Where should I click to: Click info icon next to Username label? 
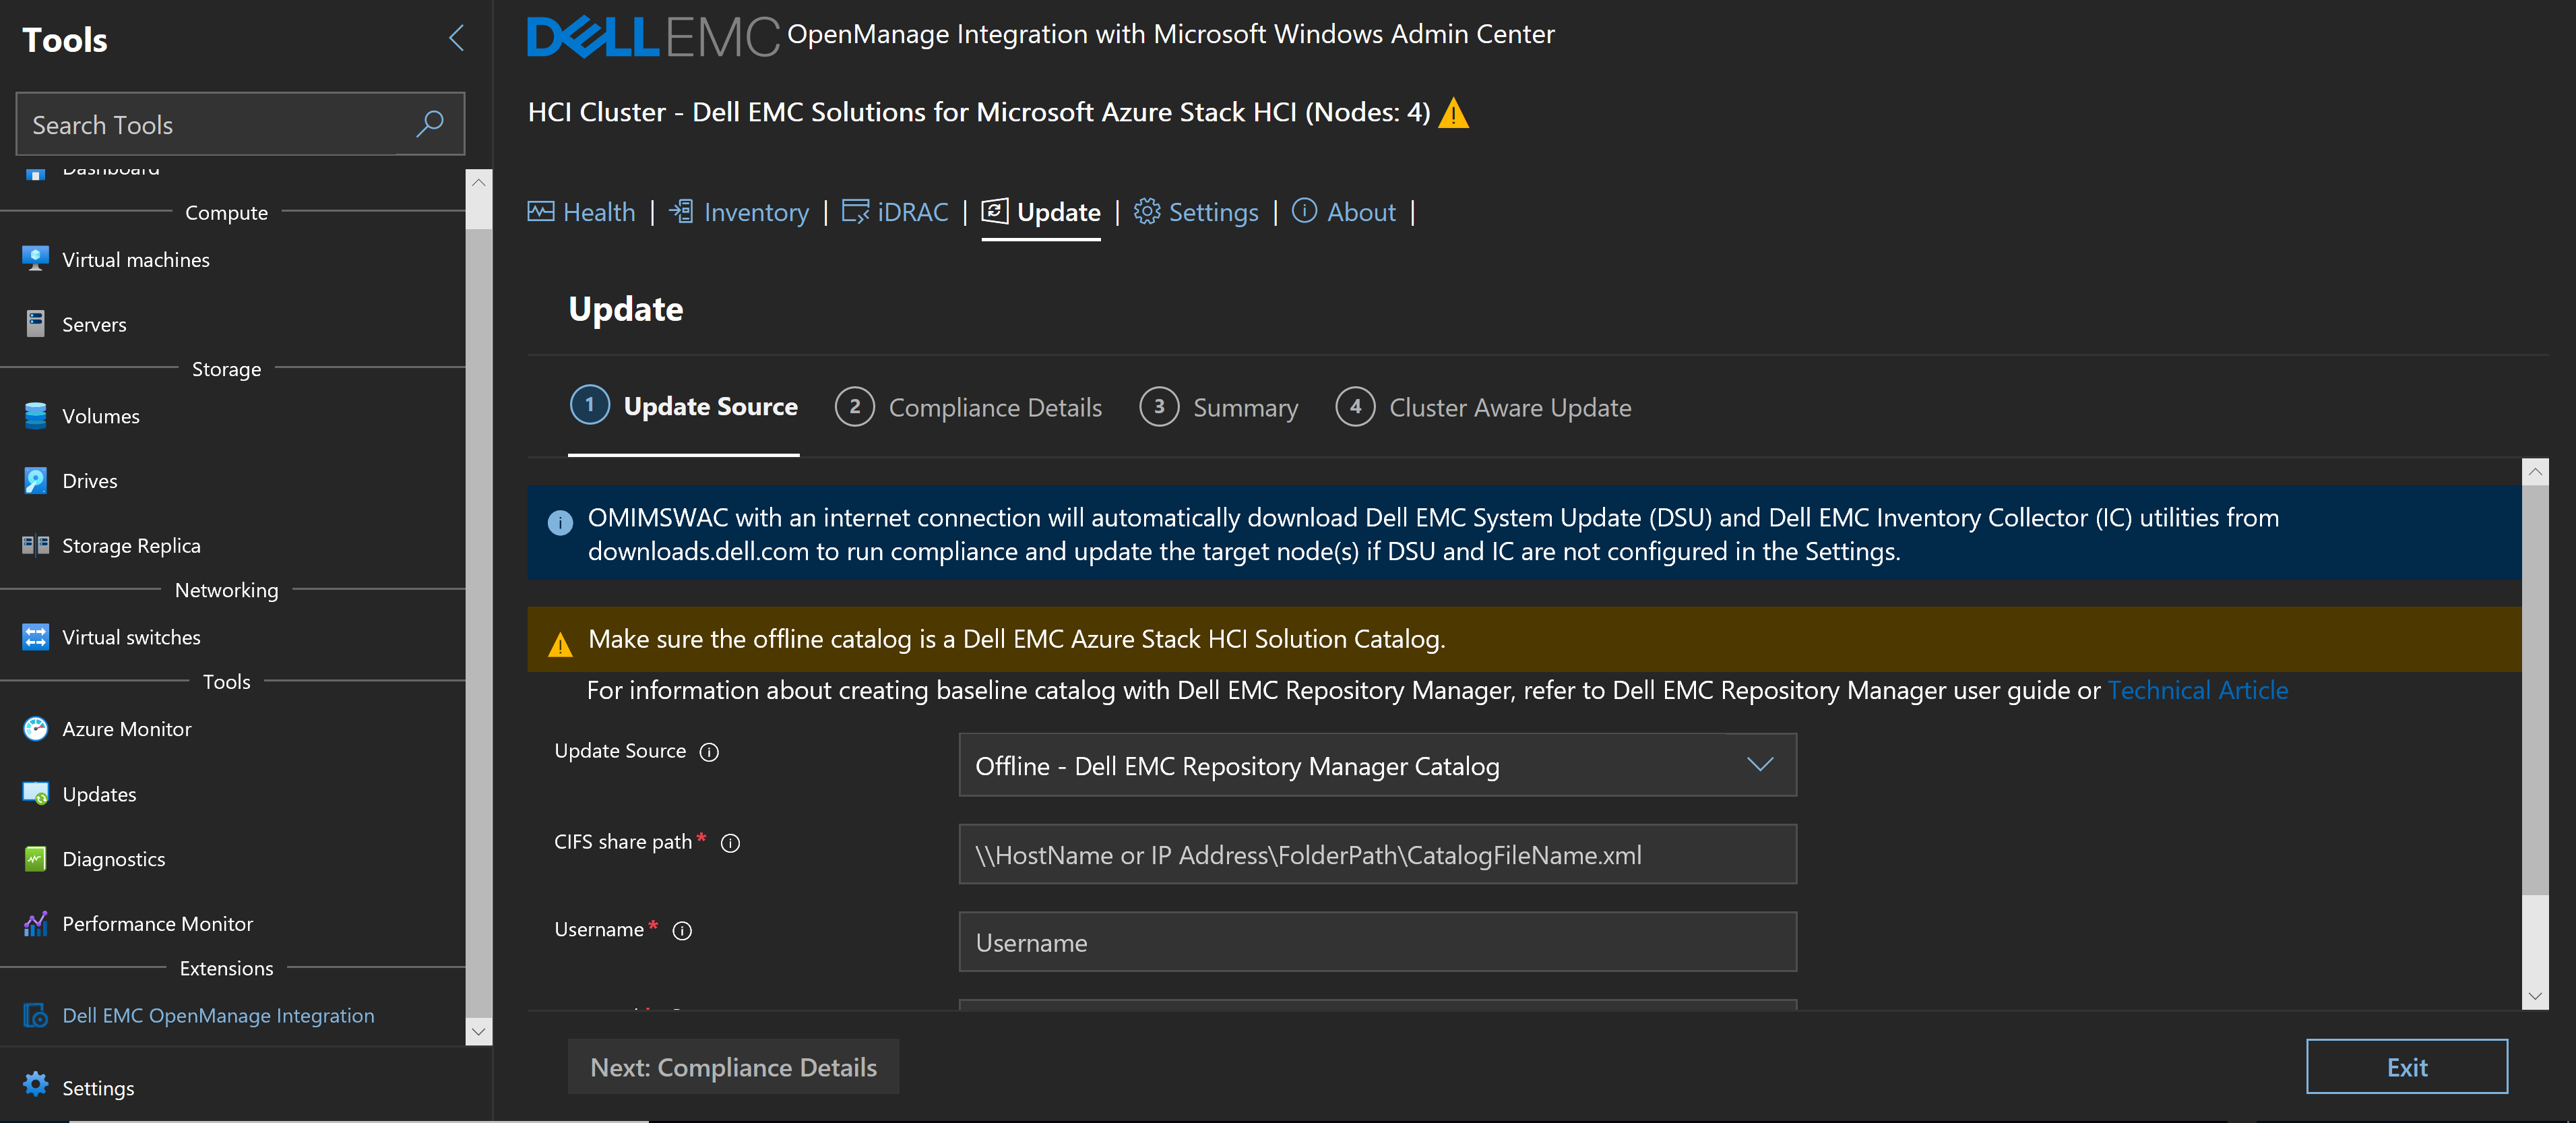[682, 931]
